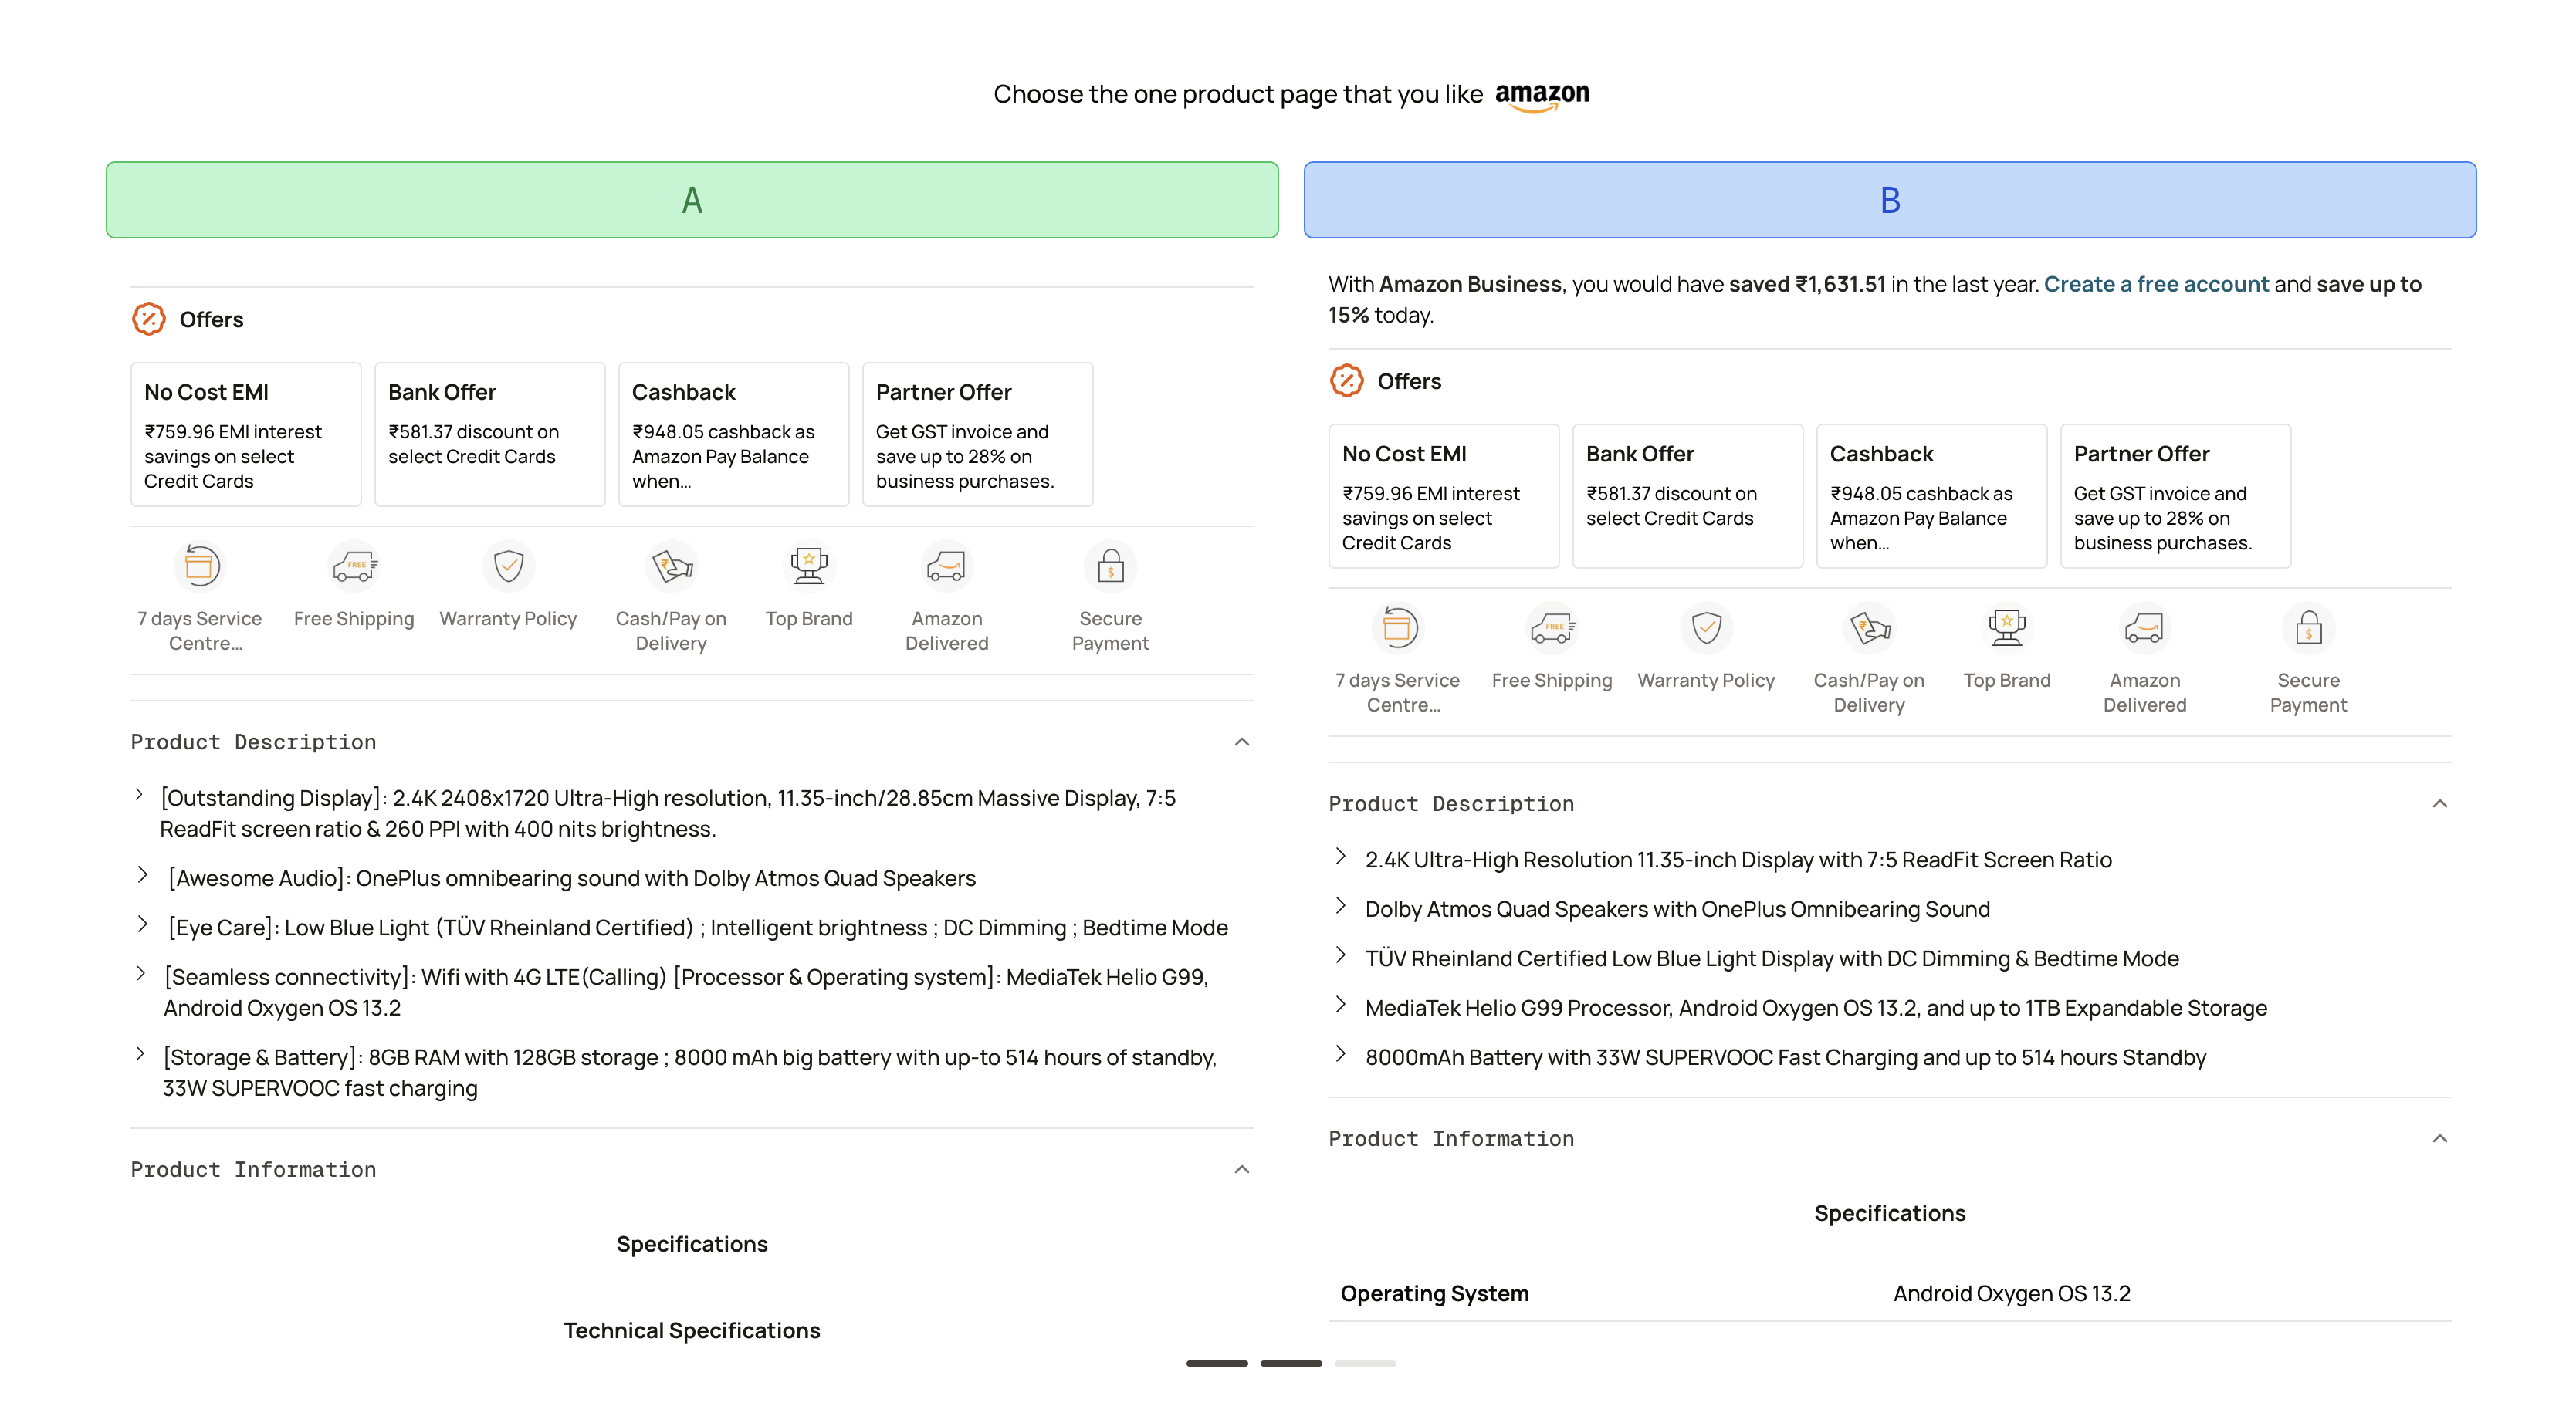
Task: Click the Cash/Pay on Delivery icon in panel B
Action: [1868, 628]
